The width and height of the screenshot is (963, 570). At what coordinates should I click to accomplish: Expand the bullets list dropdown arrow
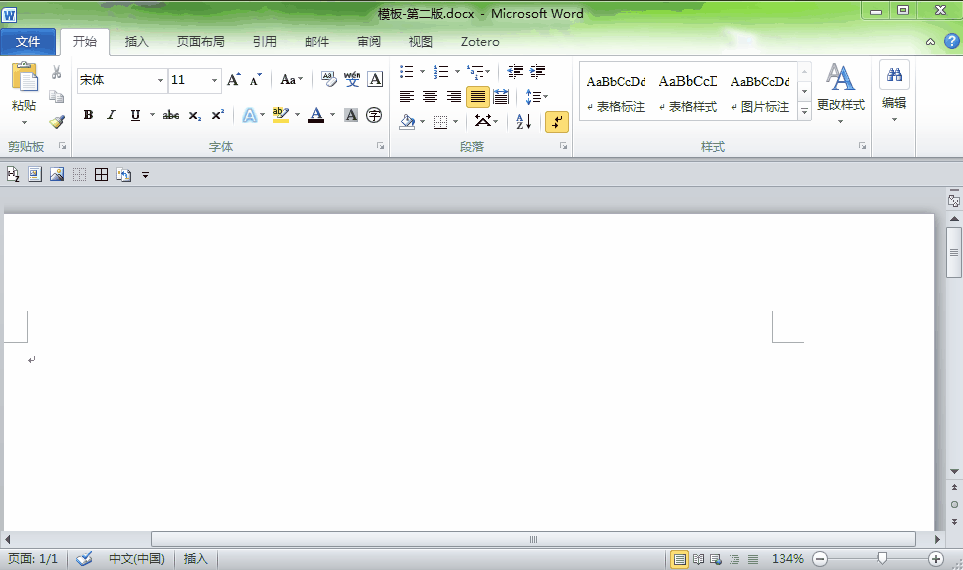422,72
